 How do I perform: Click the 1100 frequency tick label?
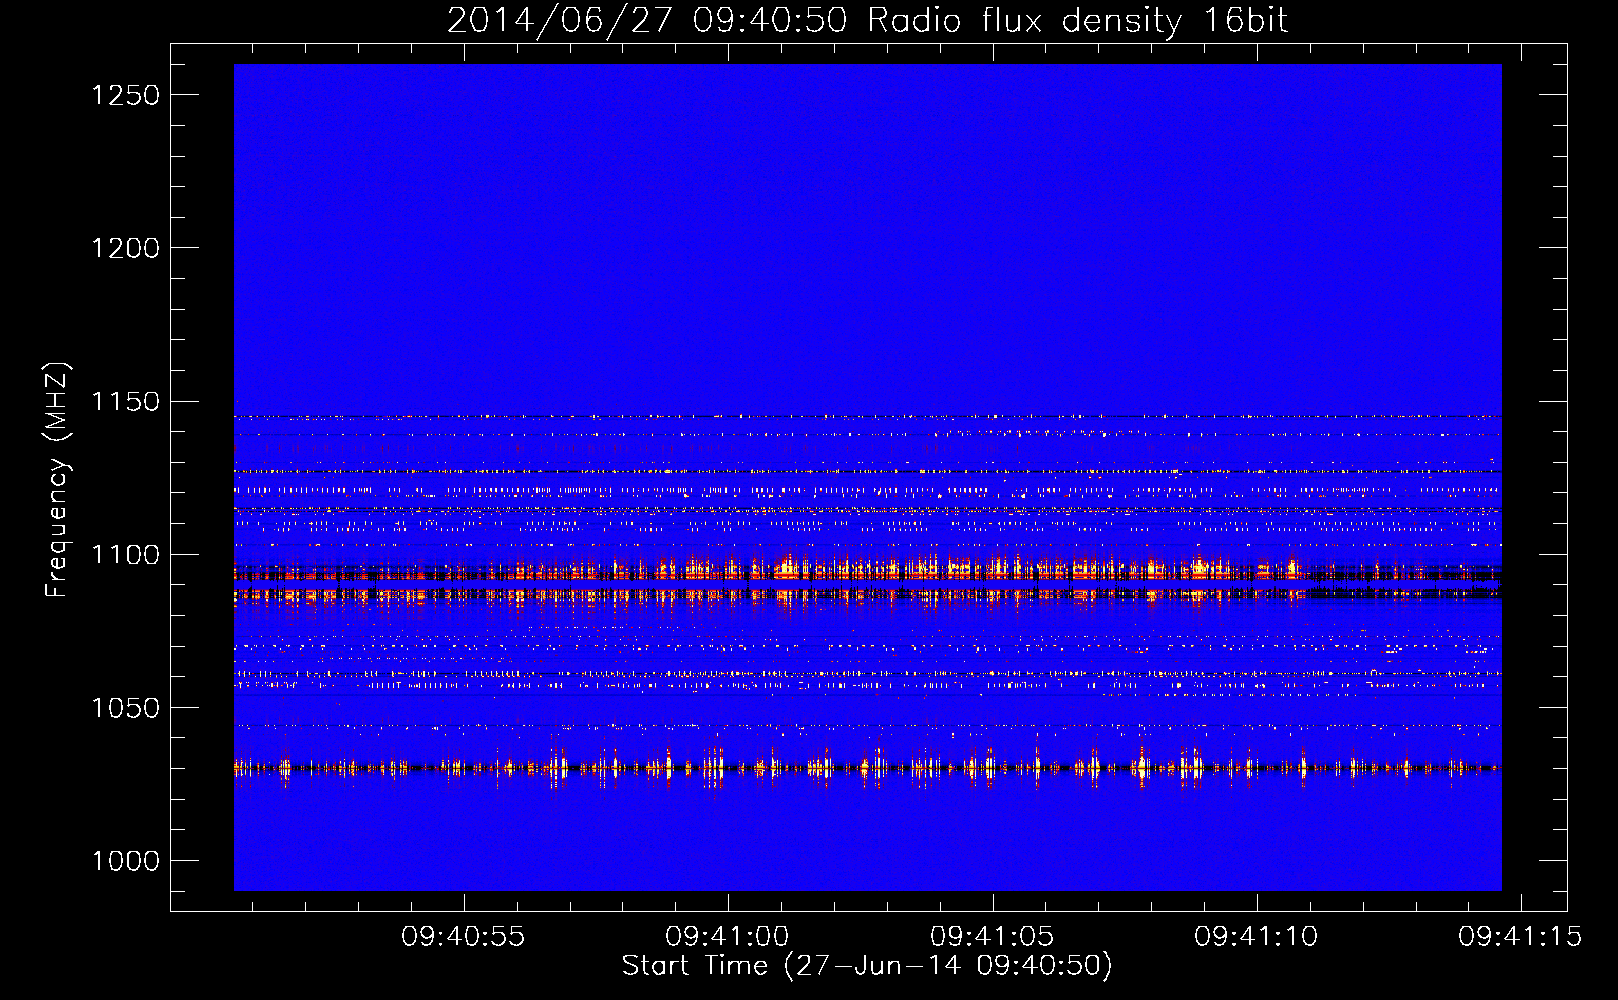click(x=125, y=555)
